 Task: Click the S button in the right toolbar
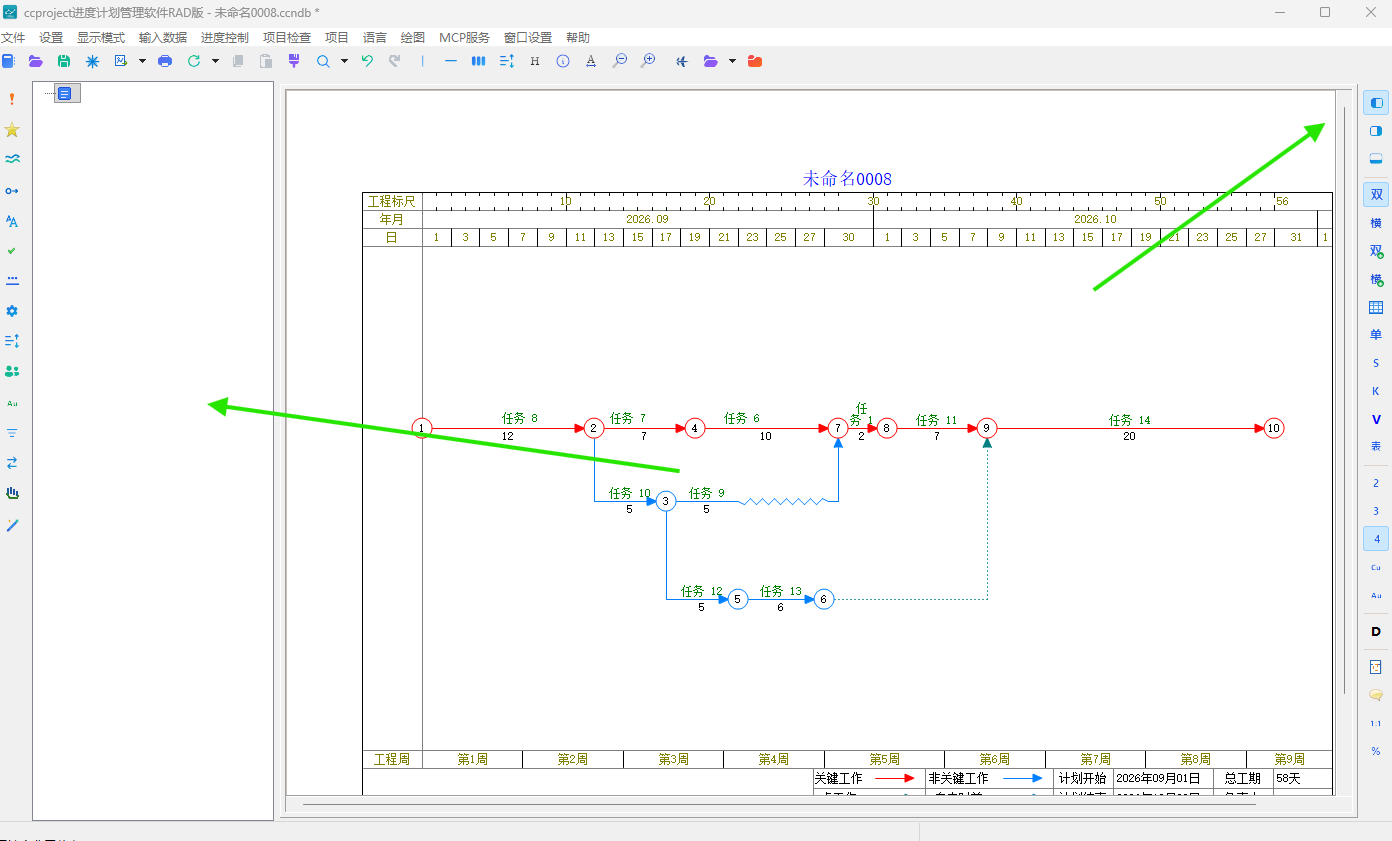point(1376,363)
